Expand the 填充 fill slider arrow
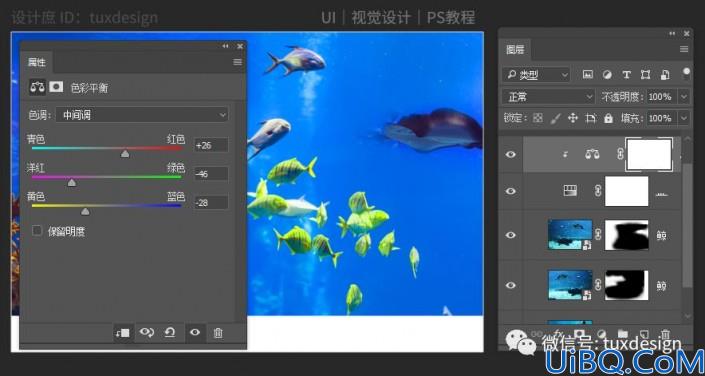 pos(684,118)
